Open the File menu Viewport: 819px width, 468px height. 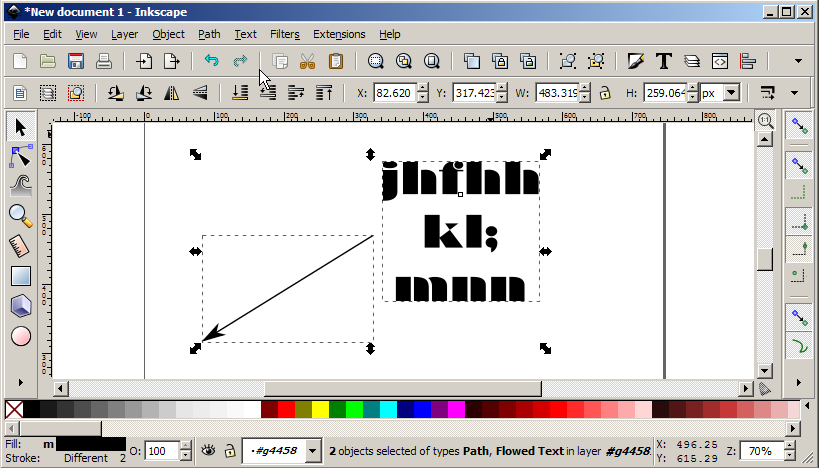[21, 34]
